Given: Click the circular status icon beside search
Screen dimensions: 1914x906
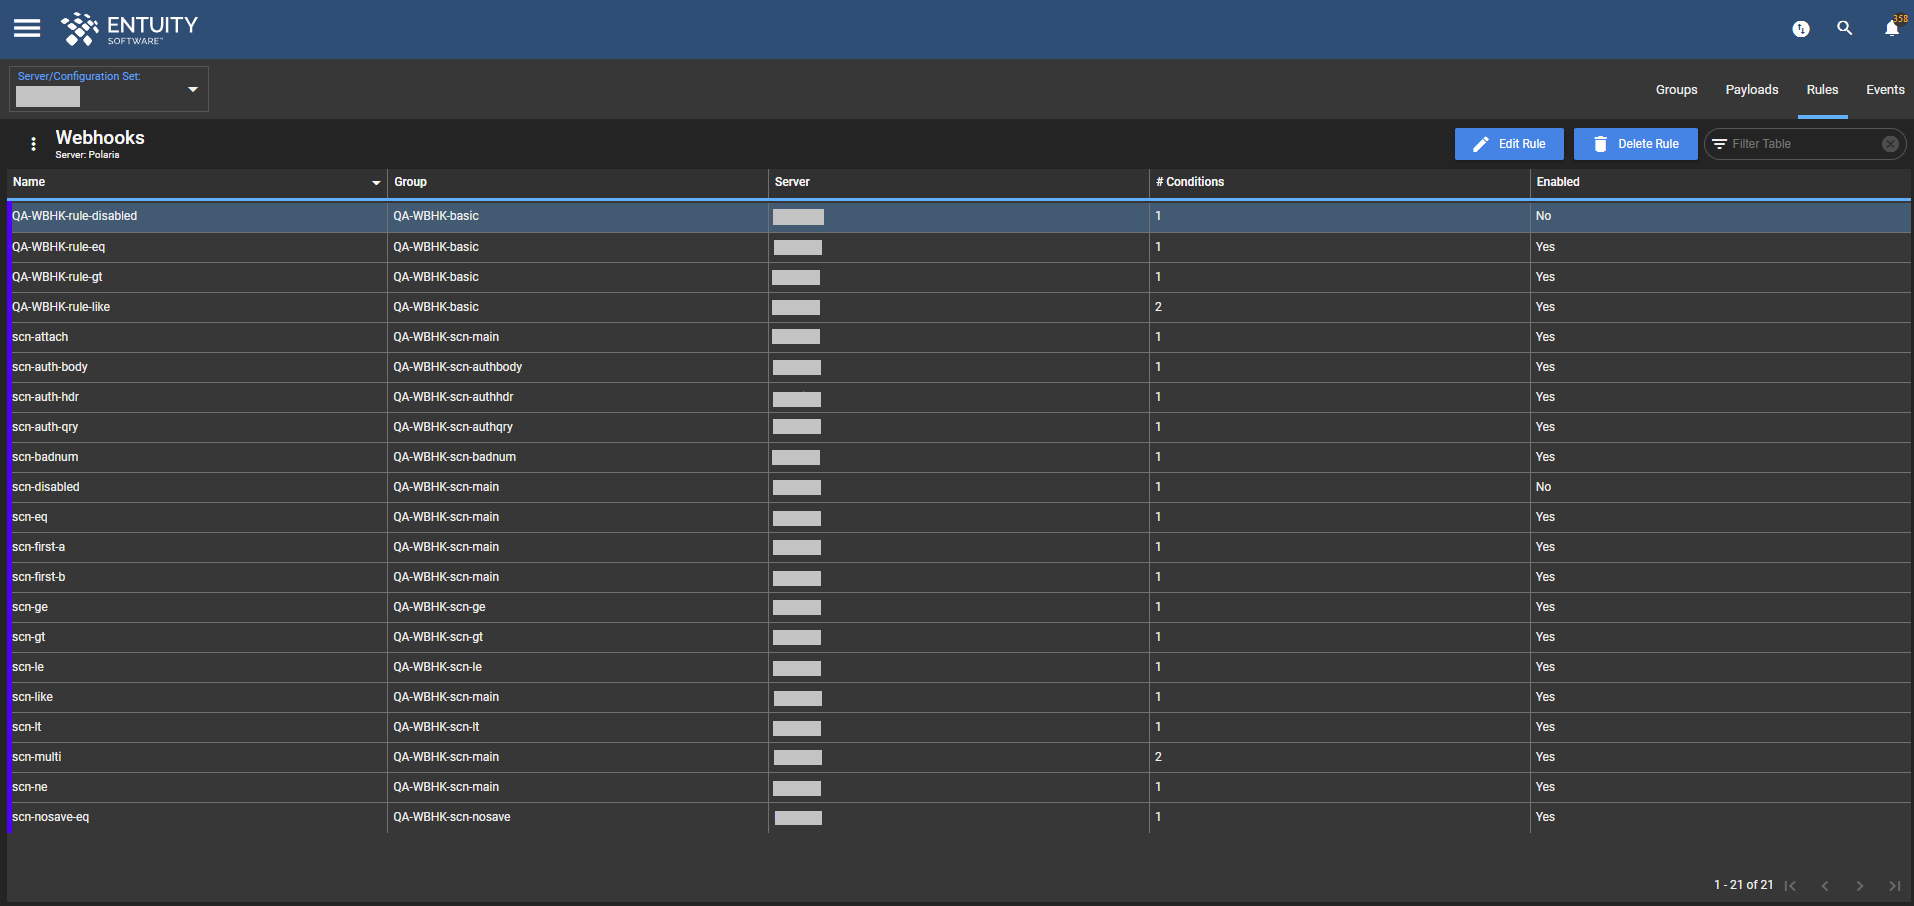Looking at the screenshot, I should point(1801,29).
